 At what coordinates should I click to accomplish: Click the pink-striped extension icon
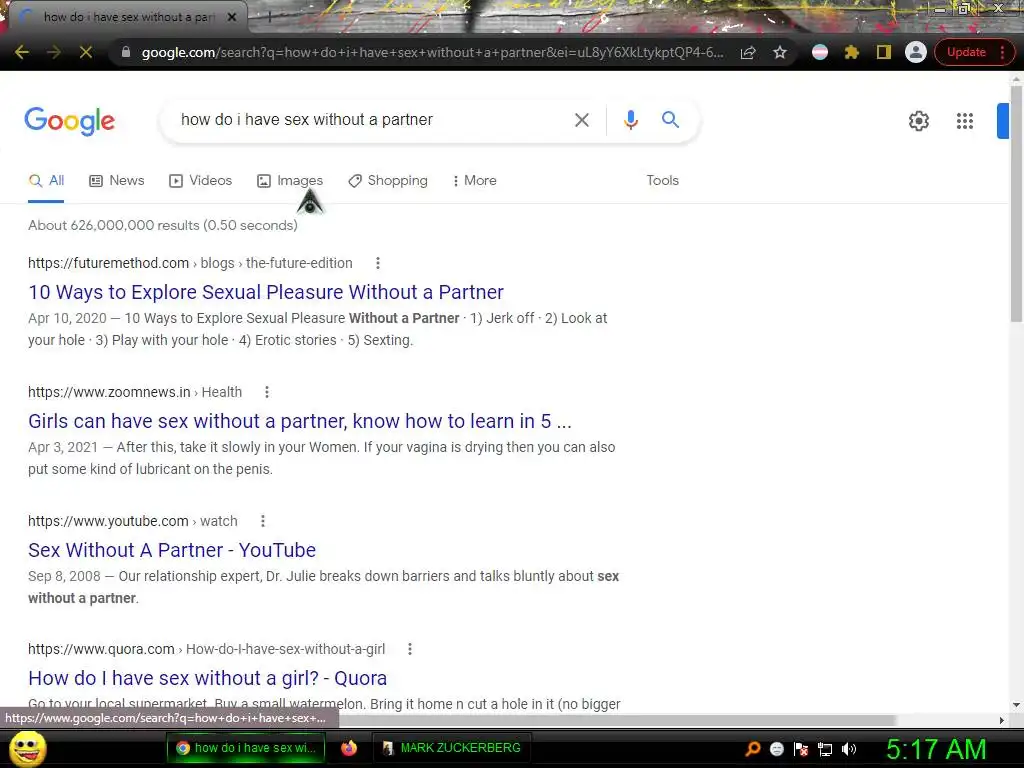820,52
